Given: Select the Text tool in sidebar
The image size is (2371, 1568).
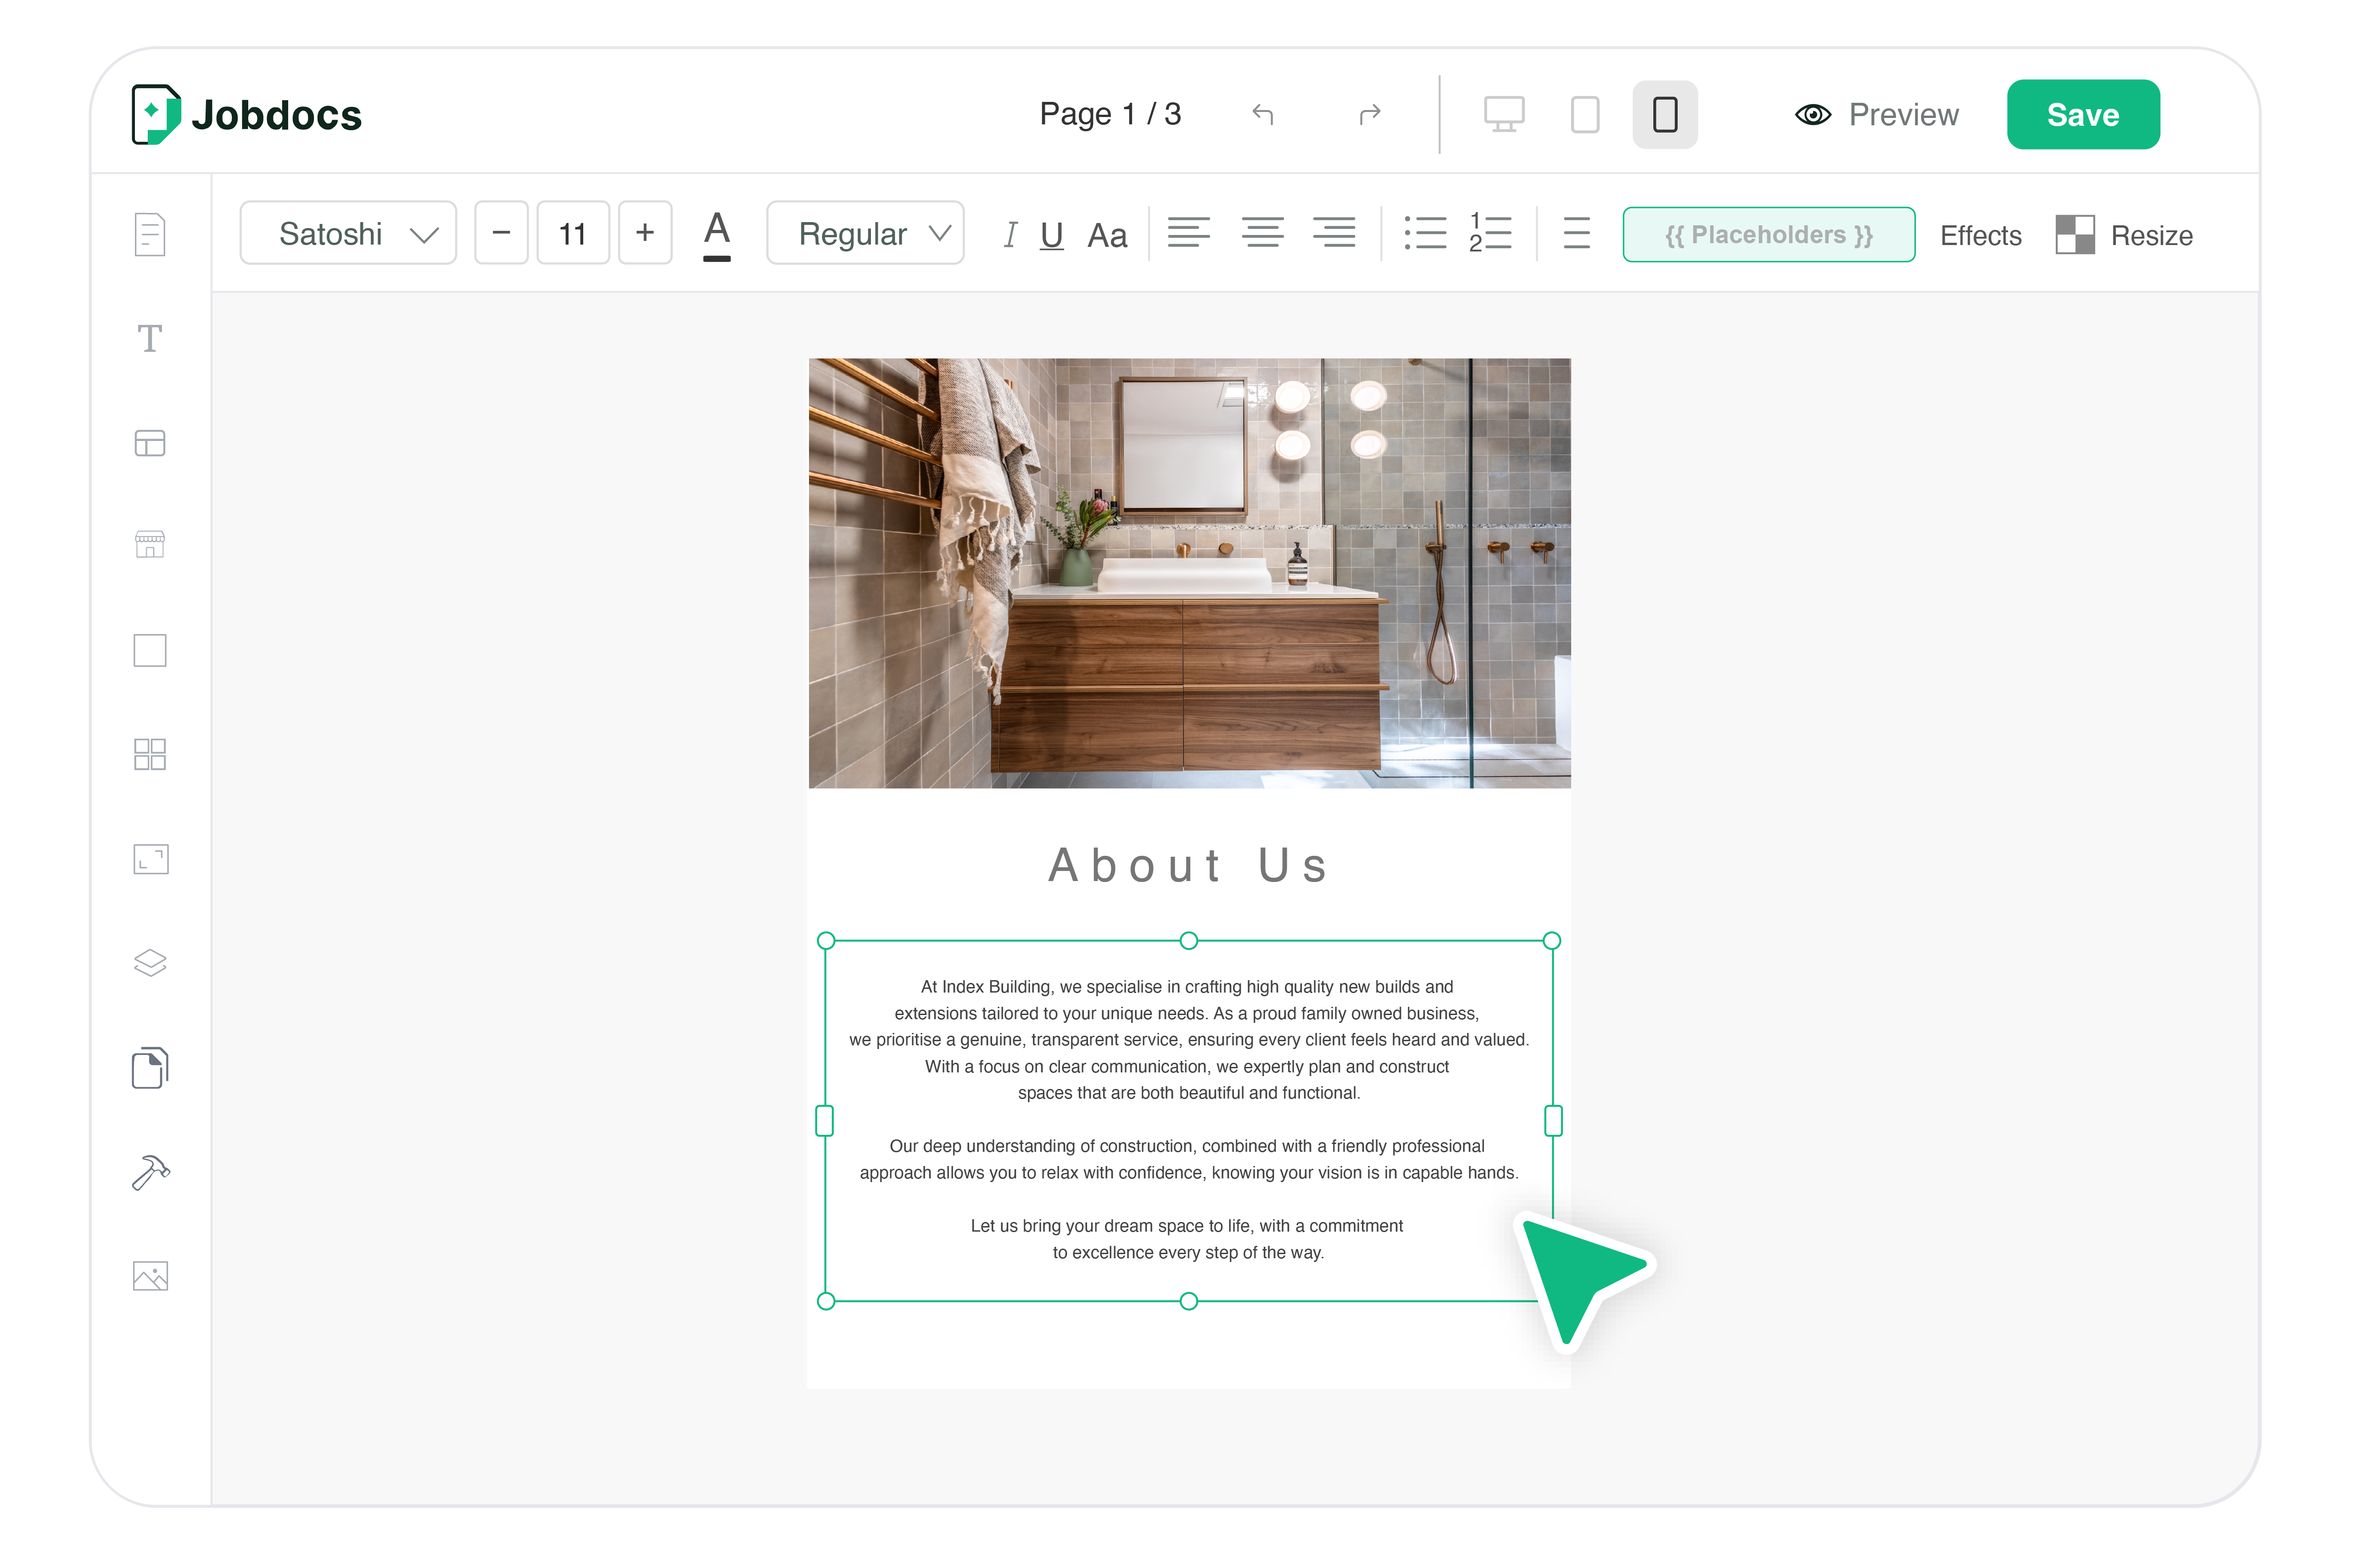Looking at the screenshot, I should coord(150,339).
